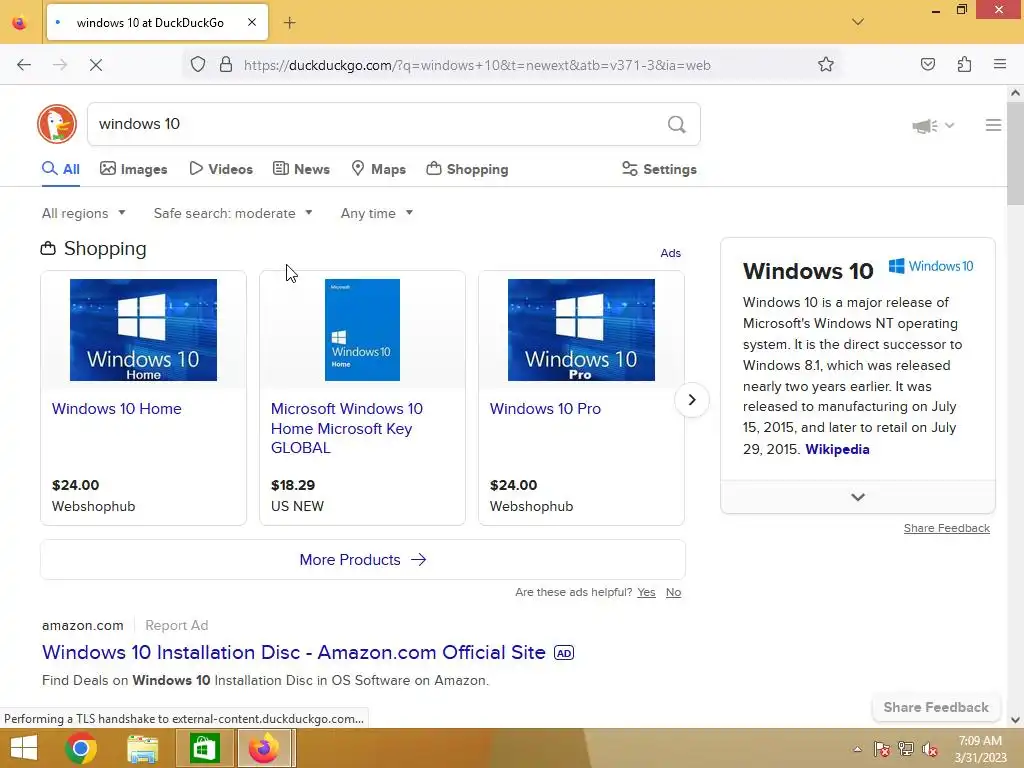1024x768 pixels.
Task: Click the padlock site security icon
Action: (x=226, y=65)
